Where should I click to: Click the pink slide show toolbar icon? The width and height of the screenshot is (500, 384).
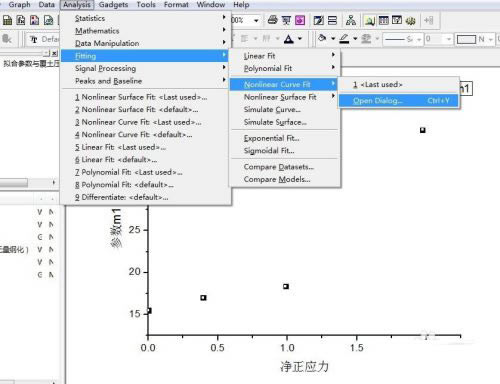point(300,20)
